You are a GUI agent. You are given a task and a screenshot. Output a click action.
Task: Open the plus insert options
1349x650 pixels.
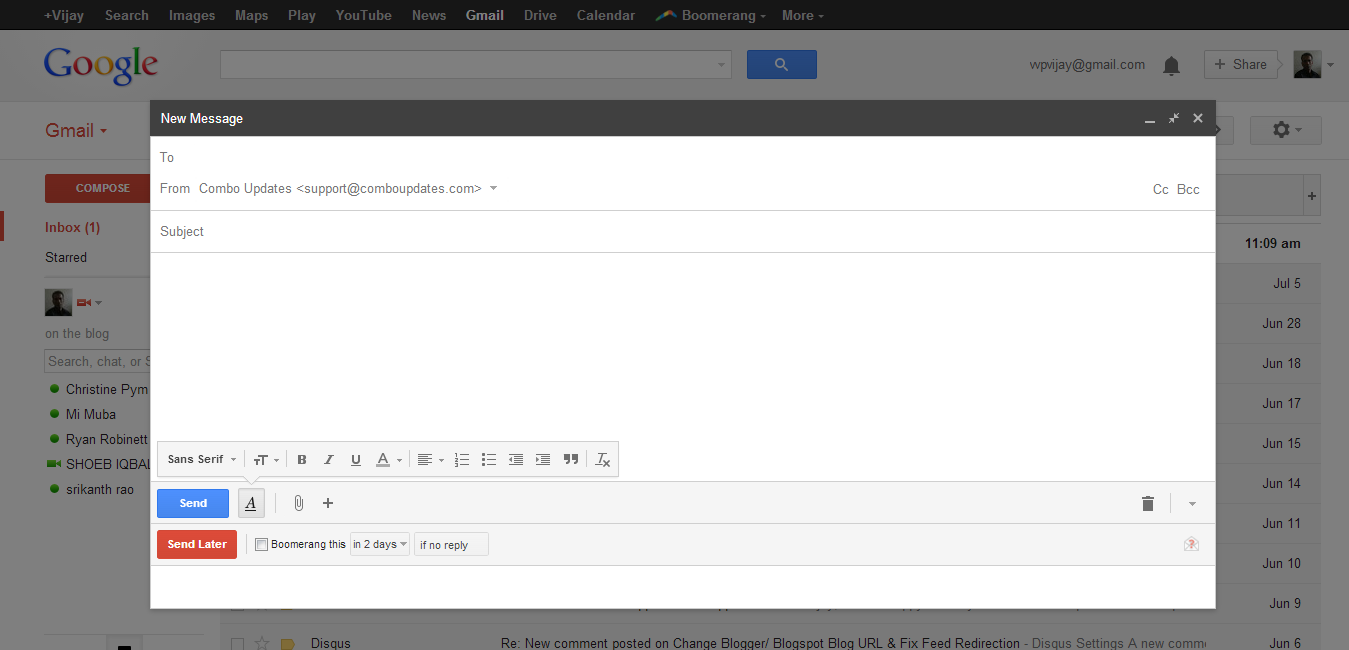(327, 503)
